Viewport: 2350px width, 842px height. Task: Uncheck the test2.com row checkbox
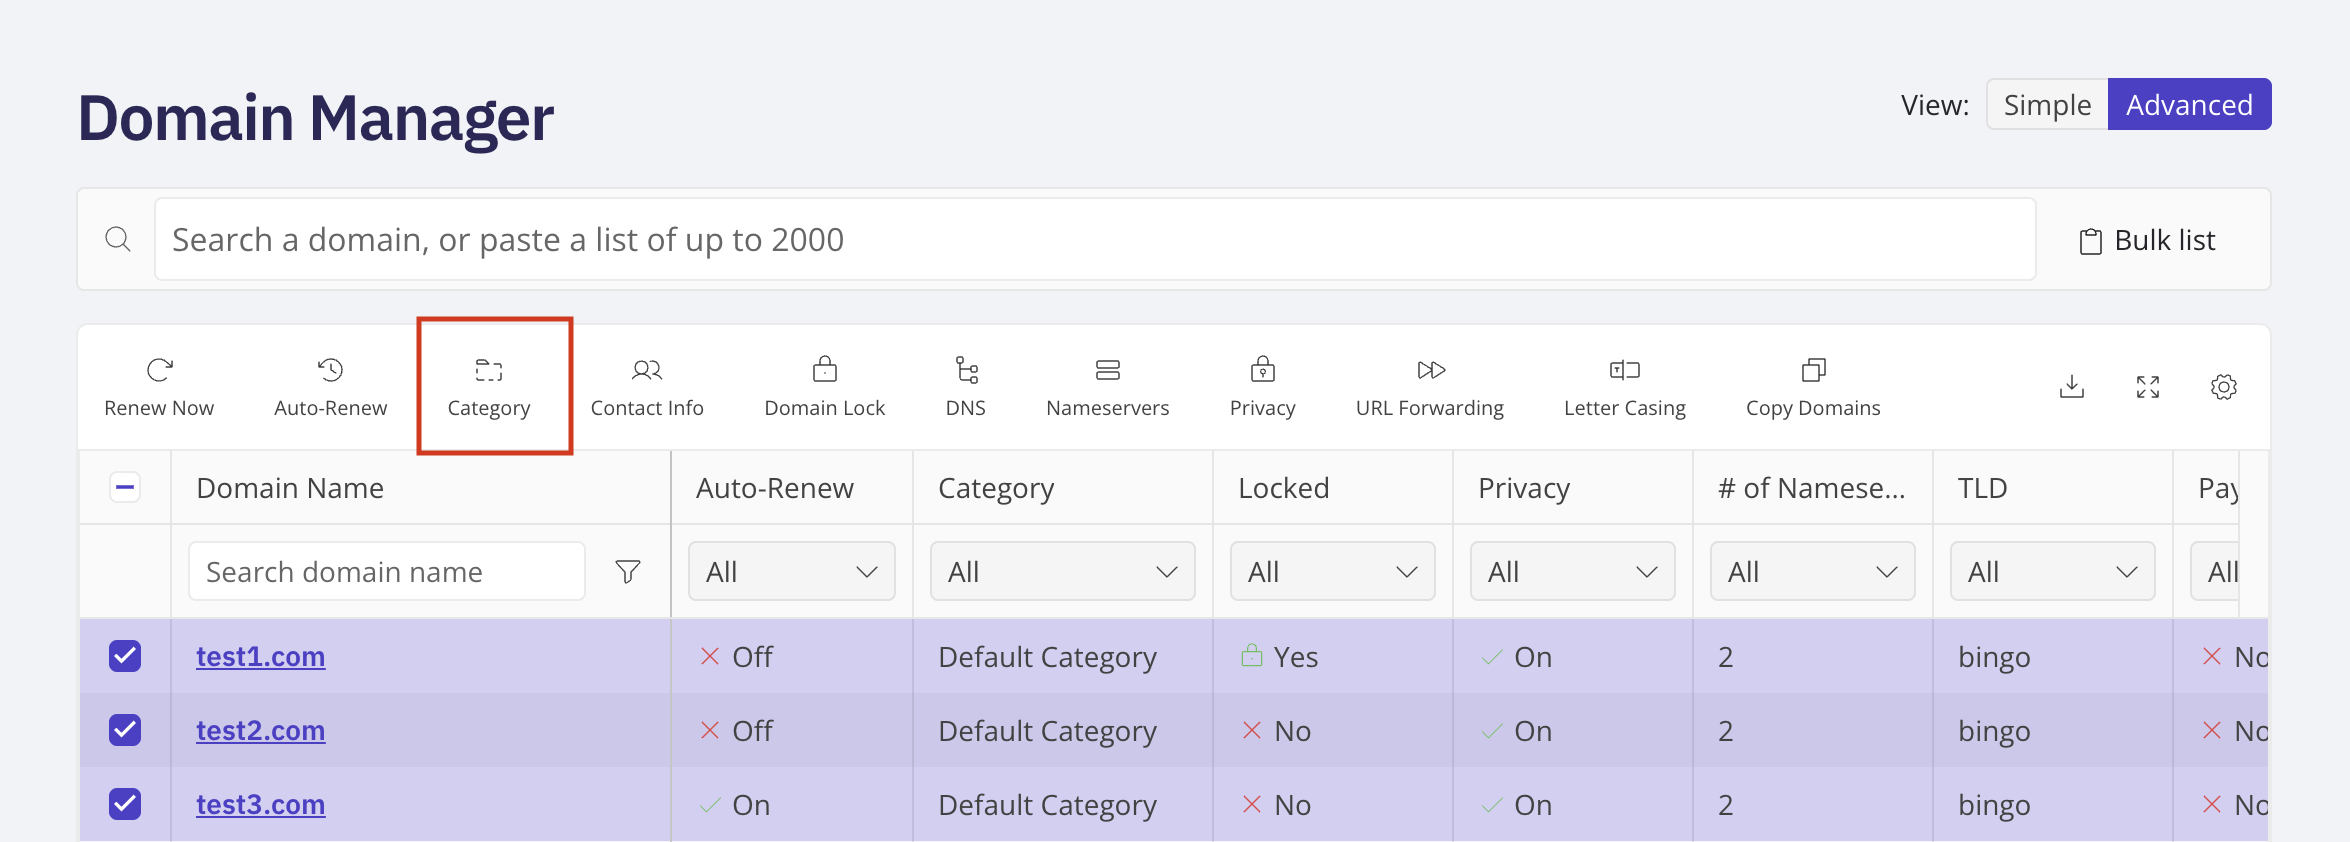125,730
